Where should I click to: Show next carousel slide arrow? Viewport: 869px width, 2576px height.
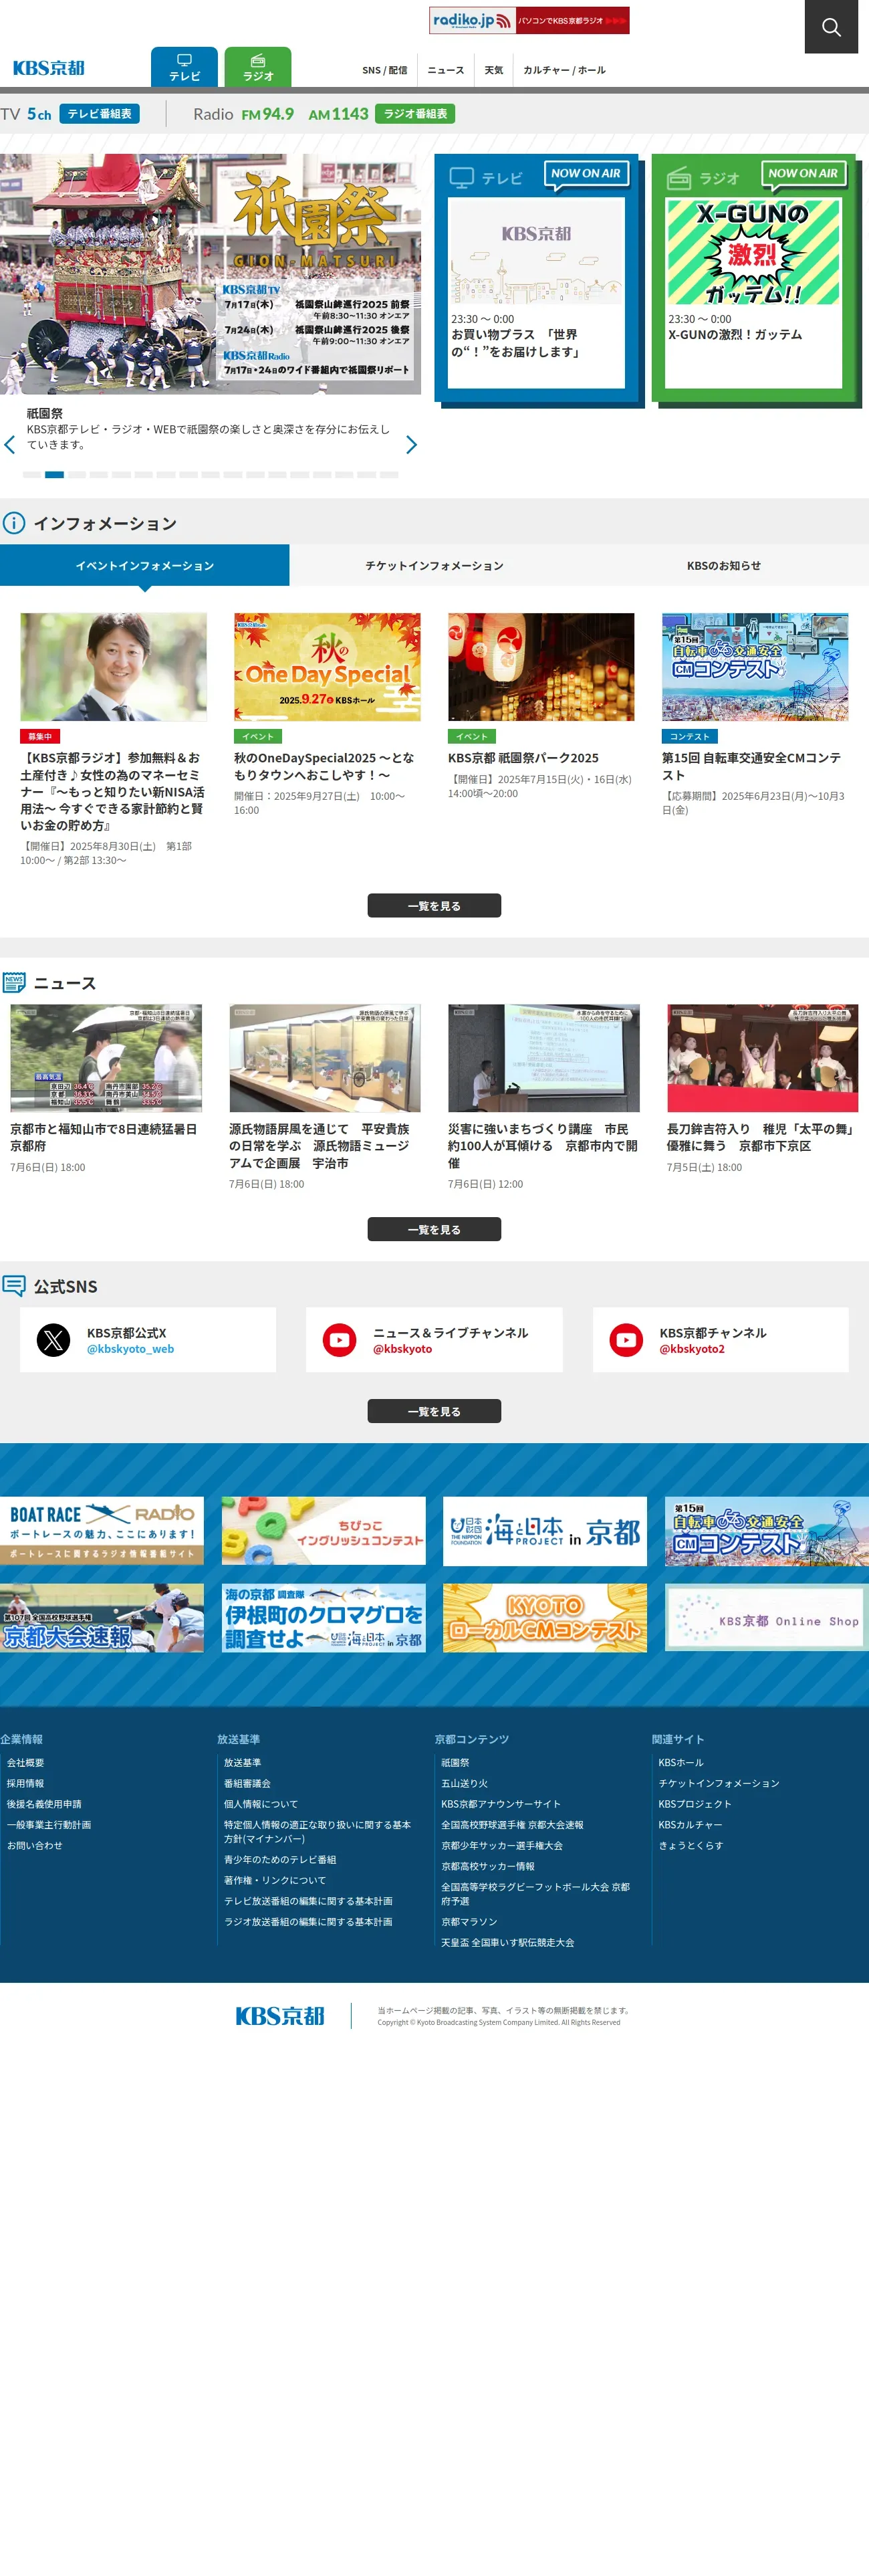click(411, 445)
